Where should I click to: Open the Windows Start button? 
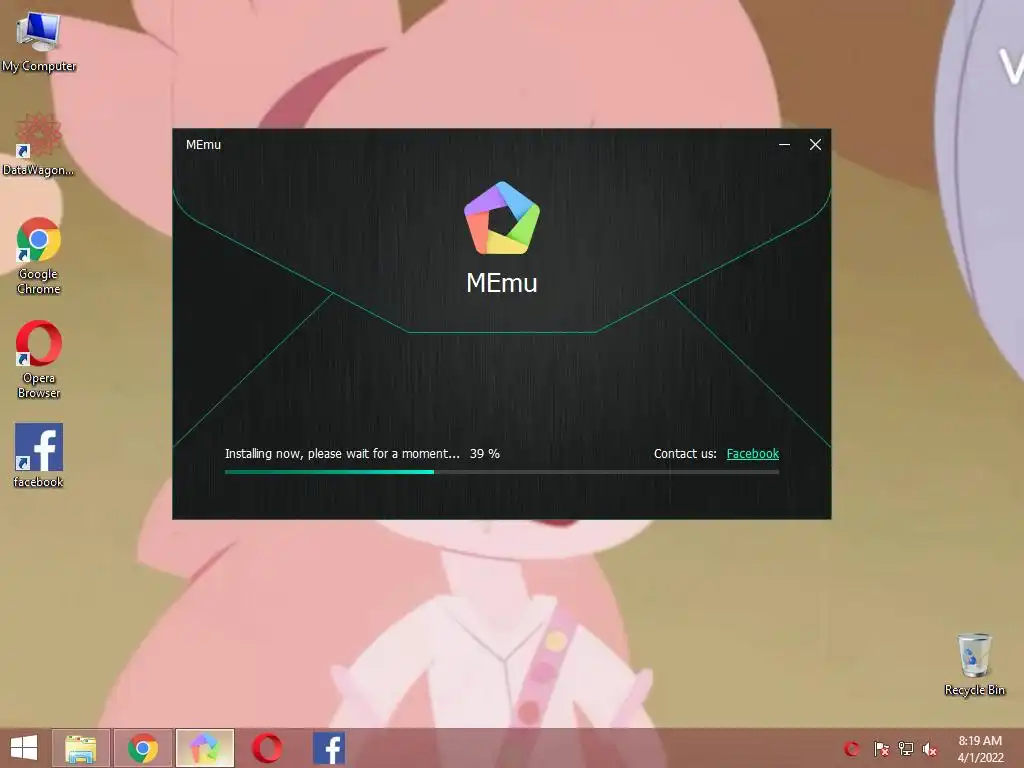[24, 748]
